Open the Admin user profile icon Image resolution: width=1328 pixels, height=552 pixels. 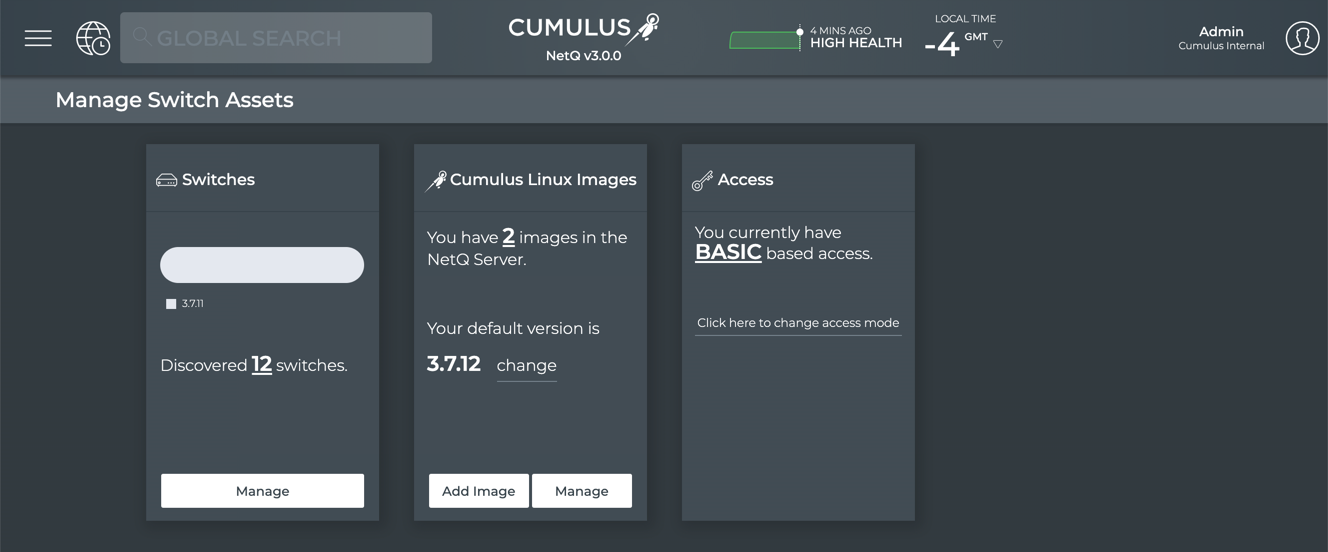point(1302,38)
